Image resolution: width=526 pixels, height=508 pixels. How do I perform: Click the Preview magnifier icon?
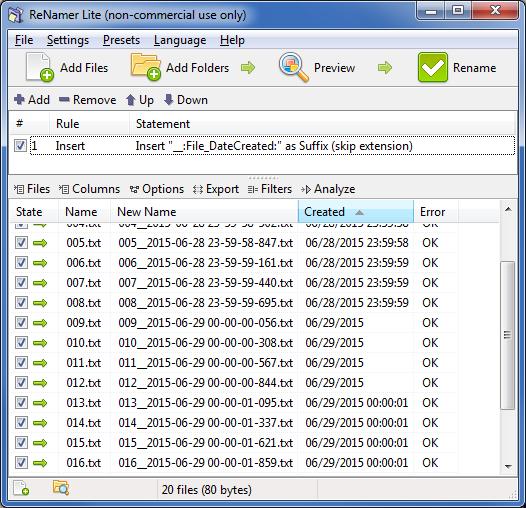pyautogui.click(x=294, y=67)
